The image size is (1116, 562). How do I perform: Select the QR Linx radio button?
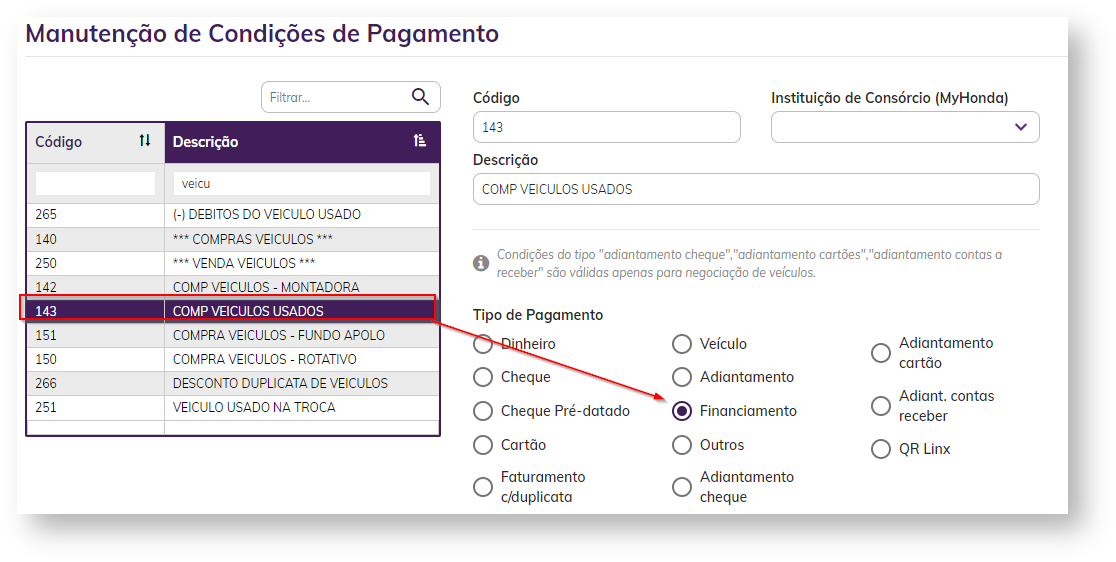(x=881, y=449)
